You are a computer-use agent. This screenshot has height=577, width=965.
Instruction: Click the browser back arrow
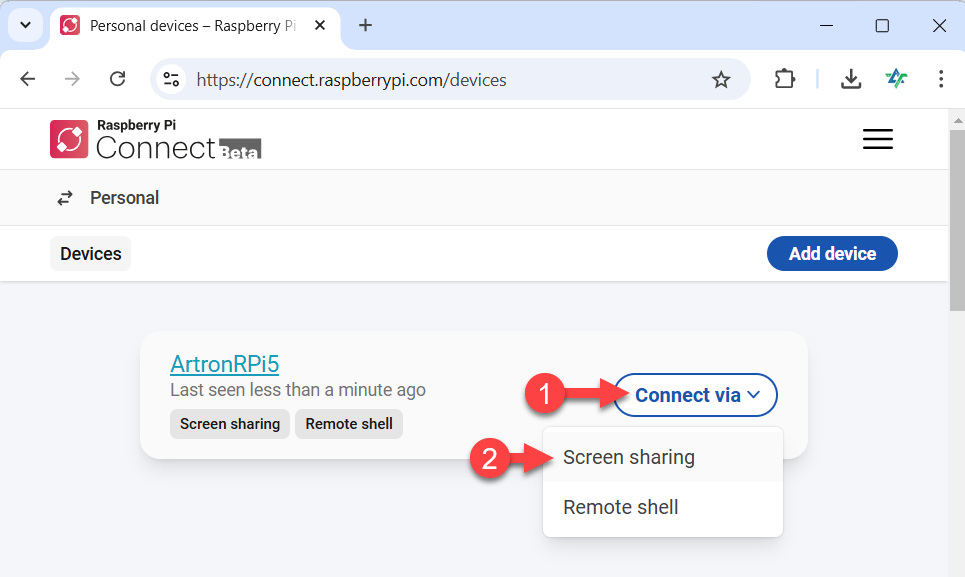click(28, 79)
